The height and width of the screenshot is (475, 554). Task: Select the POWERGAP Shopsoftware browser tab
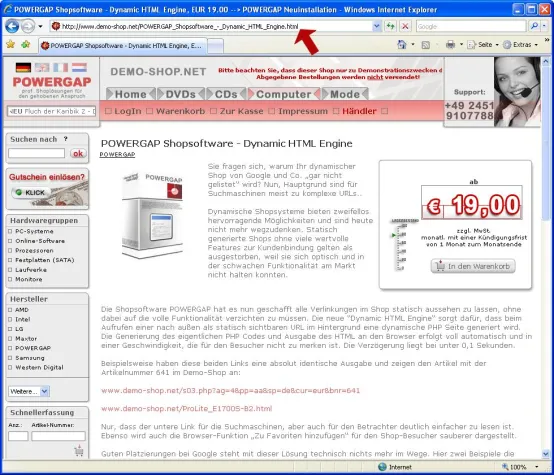[x=123, y=46]
